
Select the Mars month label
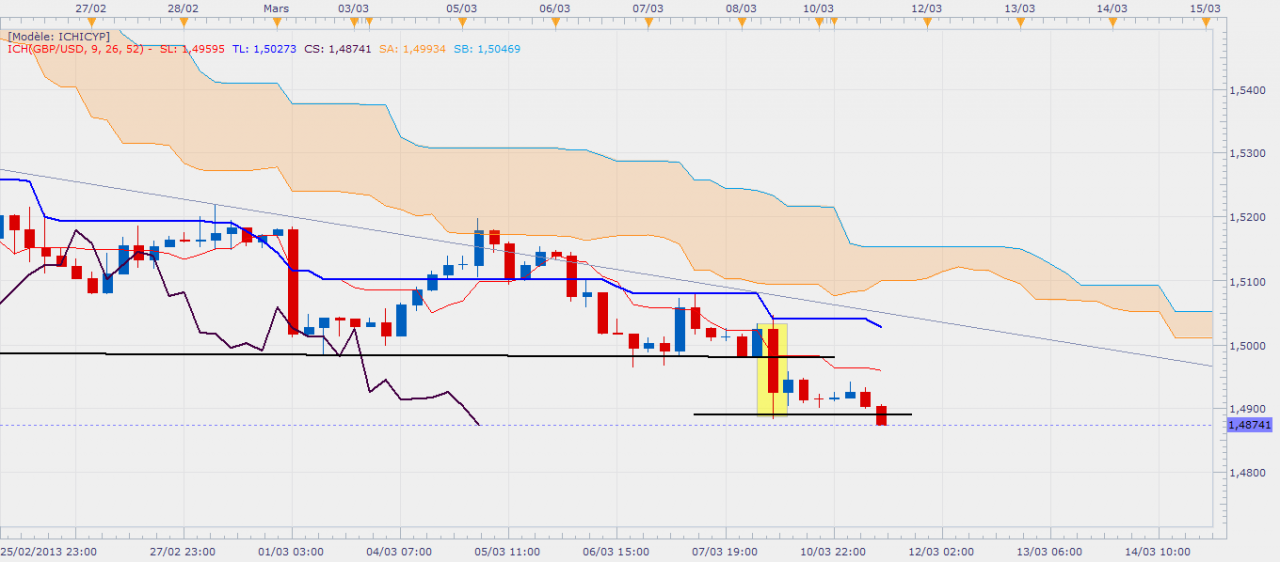click(275, 7)
